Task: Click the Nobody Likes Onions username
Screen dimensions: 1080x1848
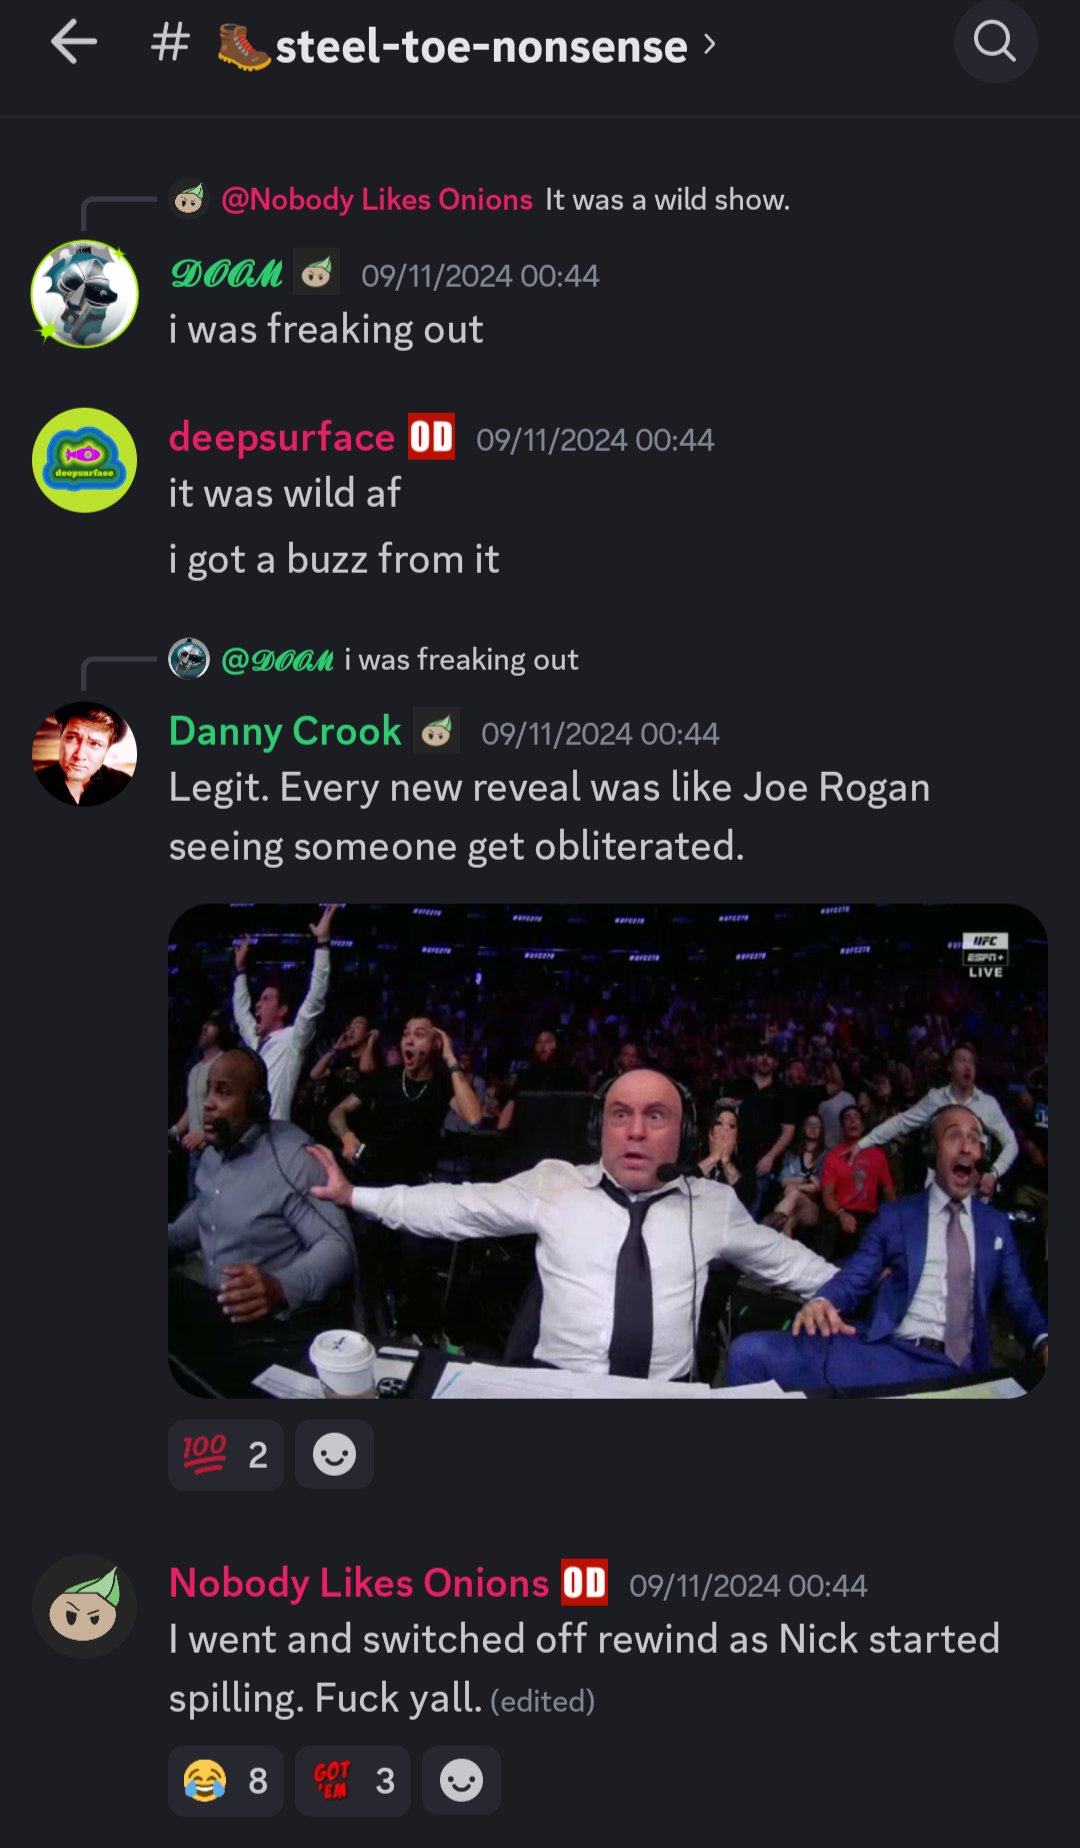Action: 359,1583
